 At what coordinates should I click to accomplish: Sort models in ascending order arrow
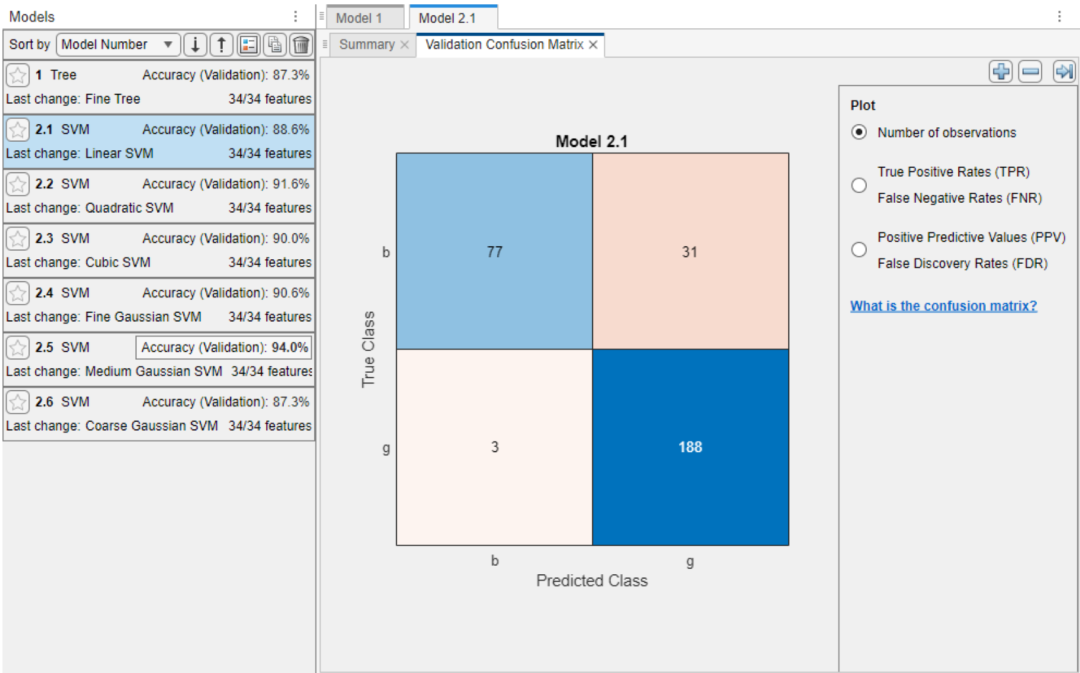[221, 45]
